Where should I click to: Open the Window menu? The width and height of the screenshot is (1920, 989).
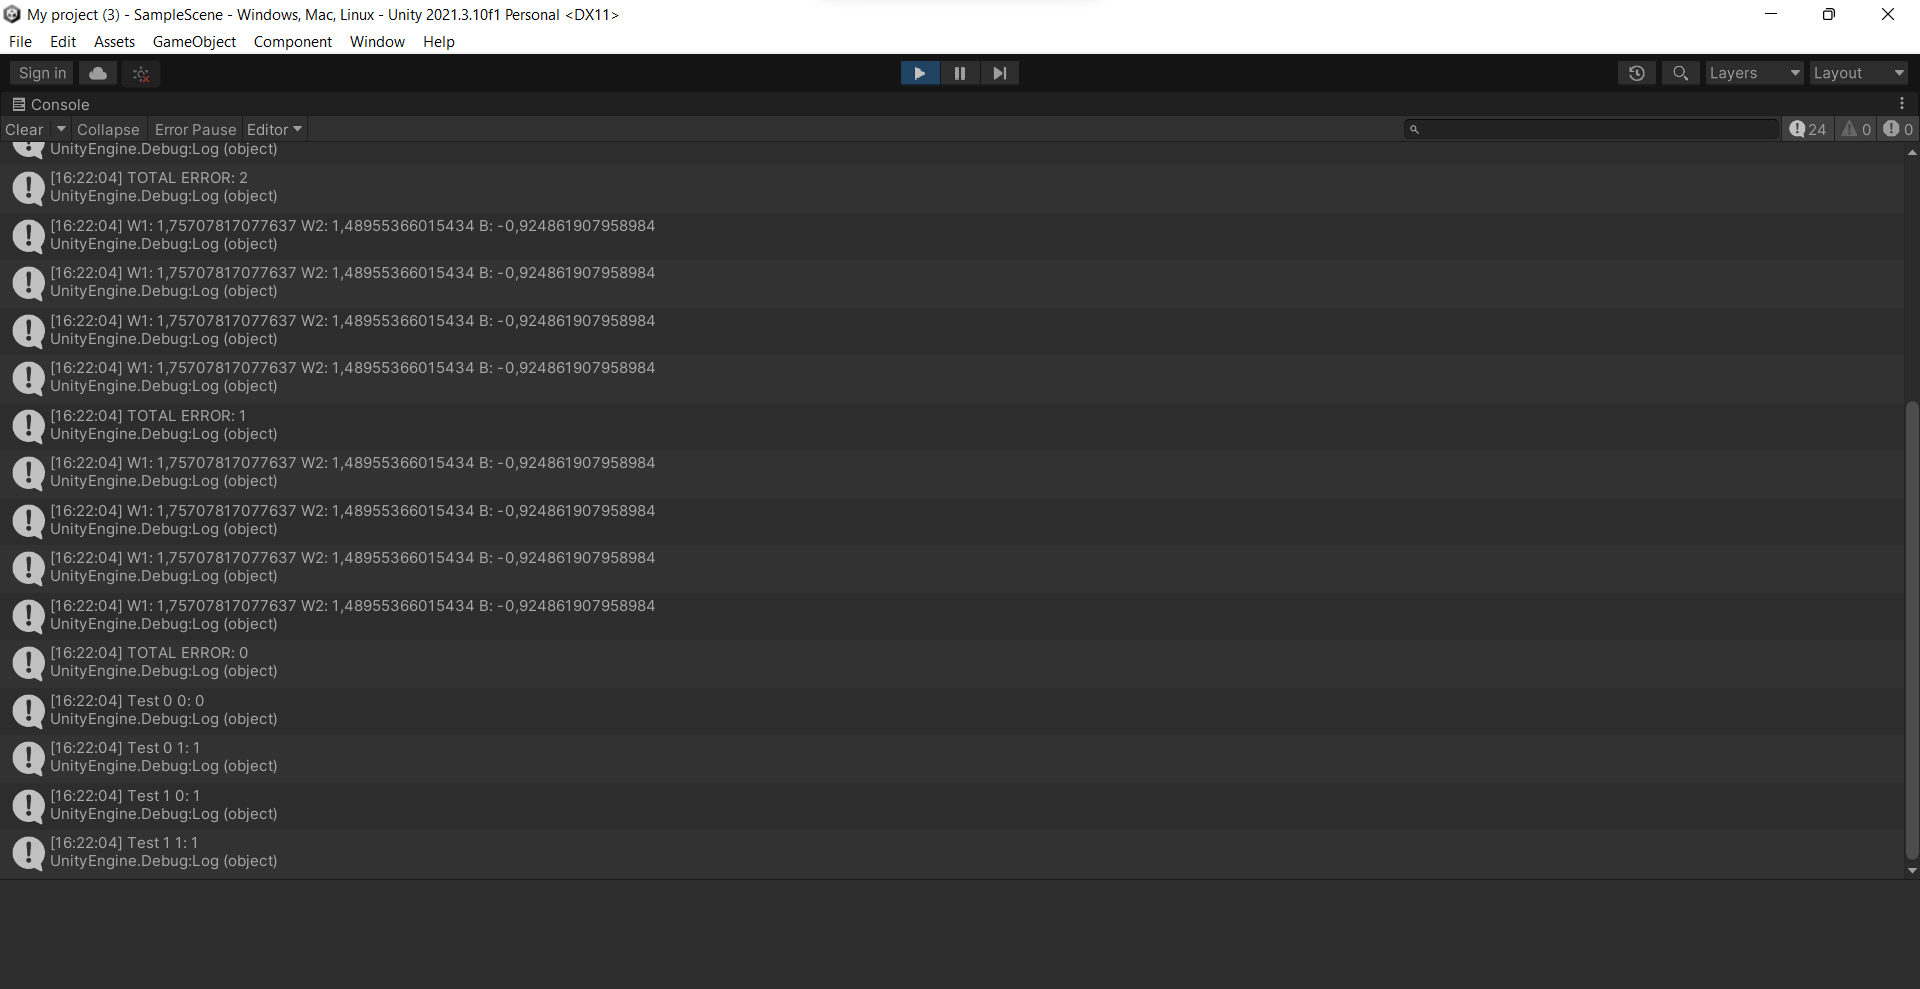pyautogui.click(x=377, y=41)
